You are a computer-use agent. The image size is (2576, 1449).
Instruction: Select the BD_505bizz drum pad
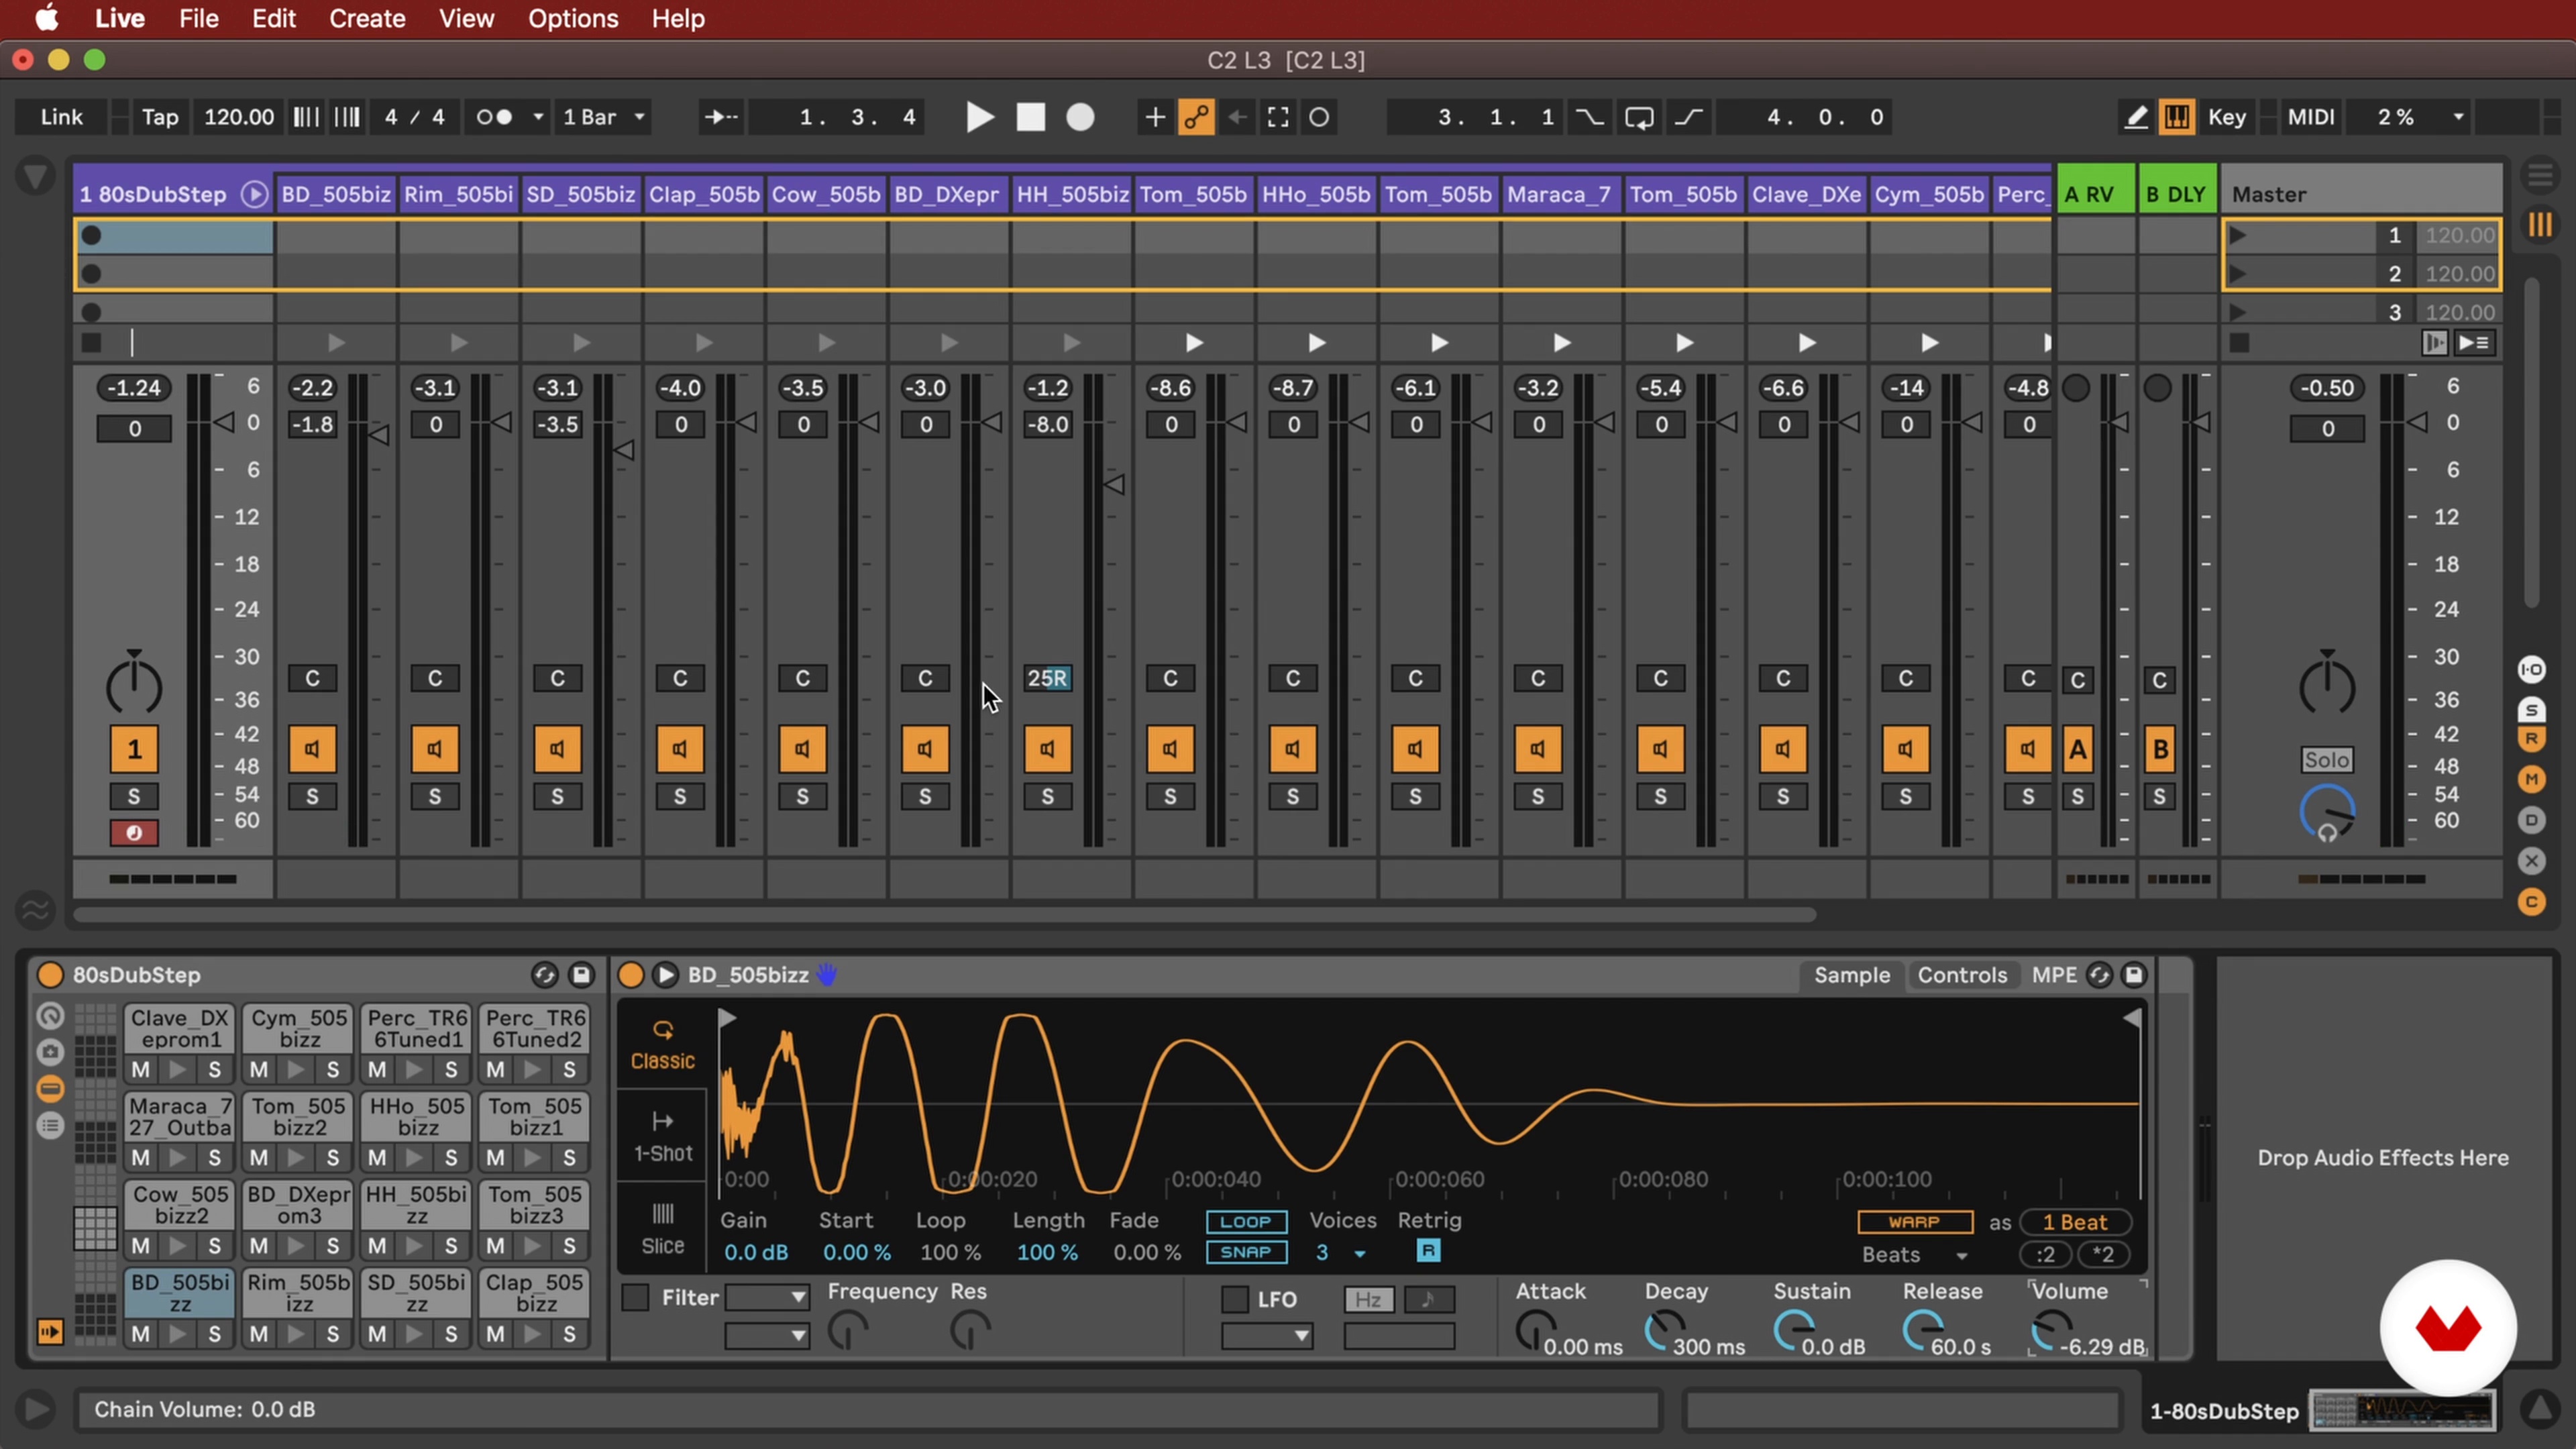[180, 1293]
